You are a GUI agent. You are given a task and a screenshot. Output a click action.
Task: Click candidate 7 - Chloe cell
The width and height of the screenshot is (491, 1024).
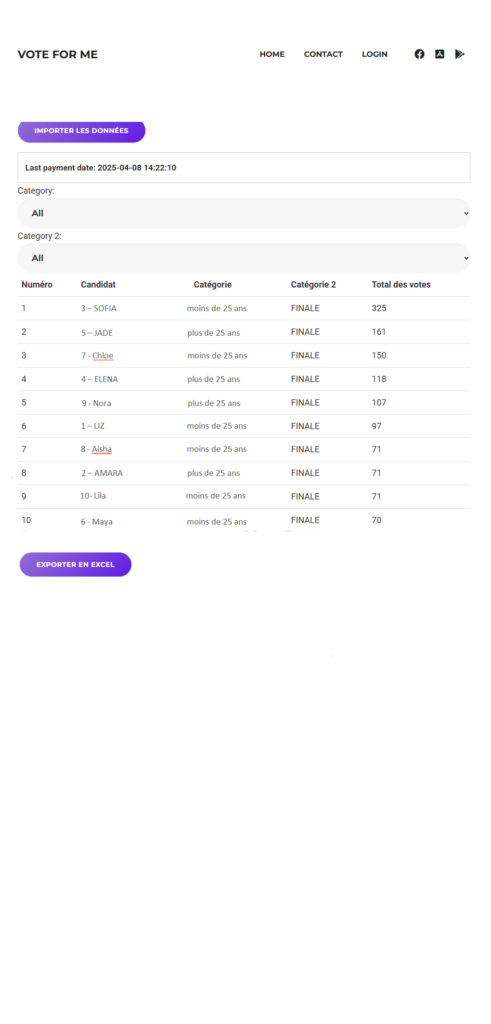click(x=97, y=356)
